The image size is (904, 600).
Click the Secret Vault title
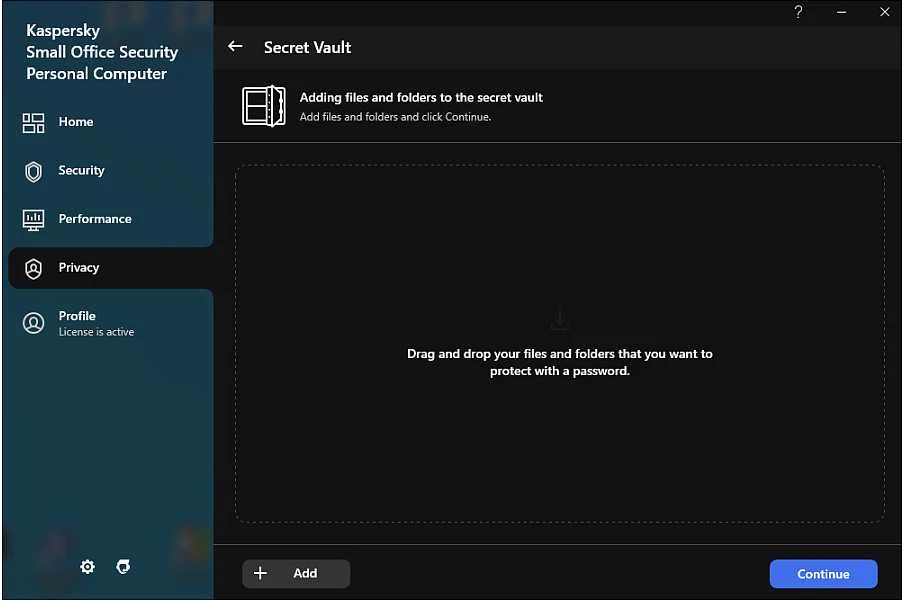coord(307,47)
